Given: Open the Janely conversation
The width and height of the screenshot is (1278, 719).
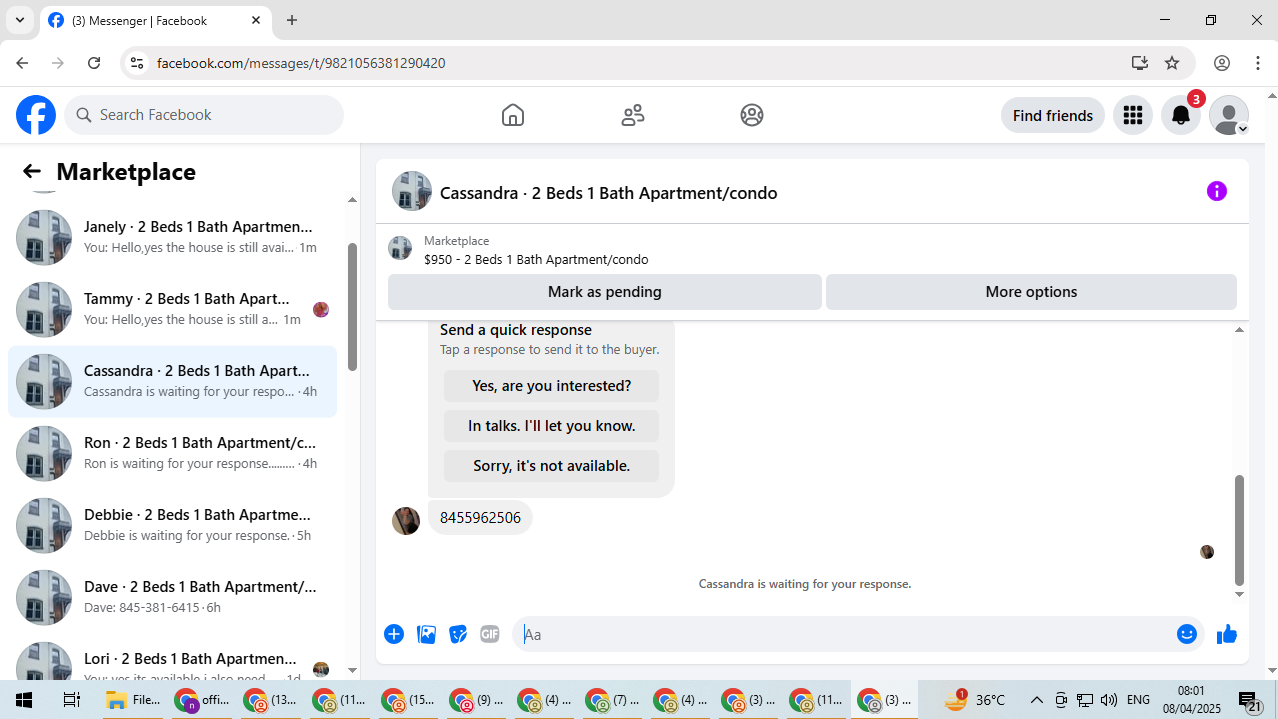Looking at the screenshot, I should pyautogui.click(x=172, y=238).
